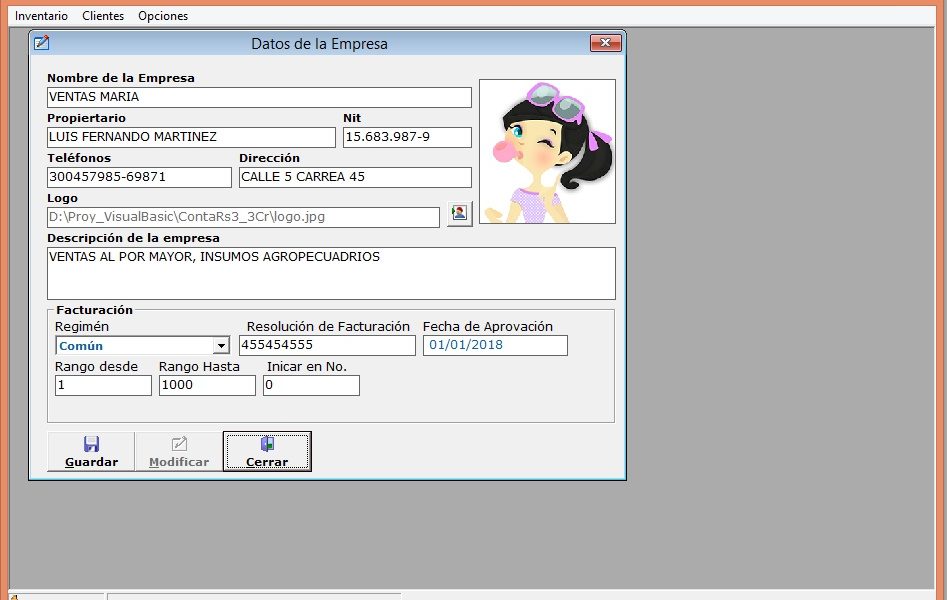The width and height of the screenshot is (947, 600).
Task: Expand the Regimén dropdown arrow
Action: tap(221, 346)
